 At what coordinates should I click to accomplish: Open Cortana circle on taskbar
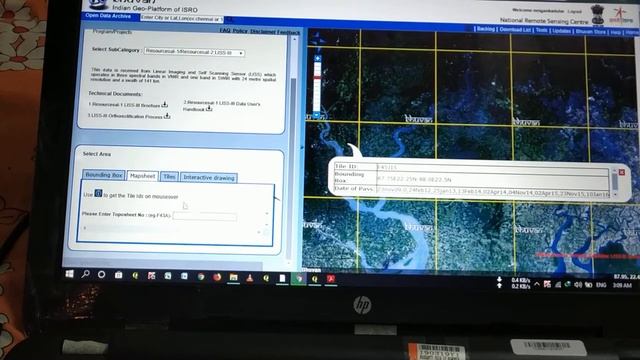[x=101, y=275]
